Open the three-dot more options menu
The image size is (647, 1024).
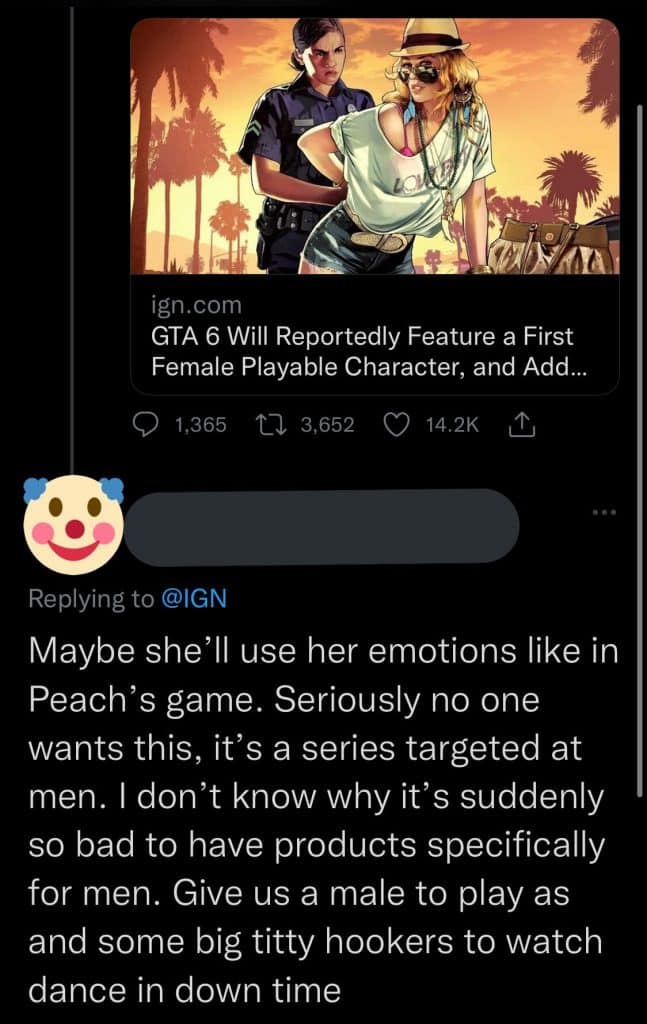pos(606,513)
